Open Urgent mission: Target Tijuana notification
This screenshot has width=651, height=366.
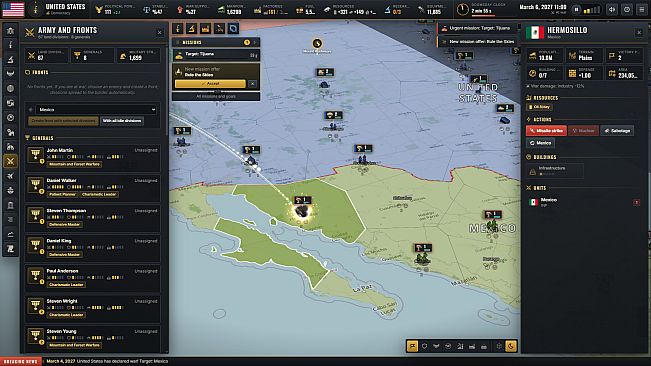tap(476, 28)
